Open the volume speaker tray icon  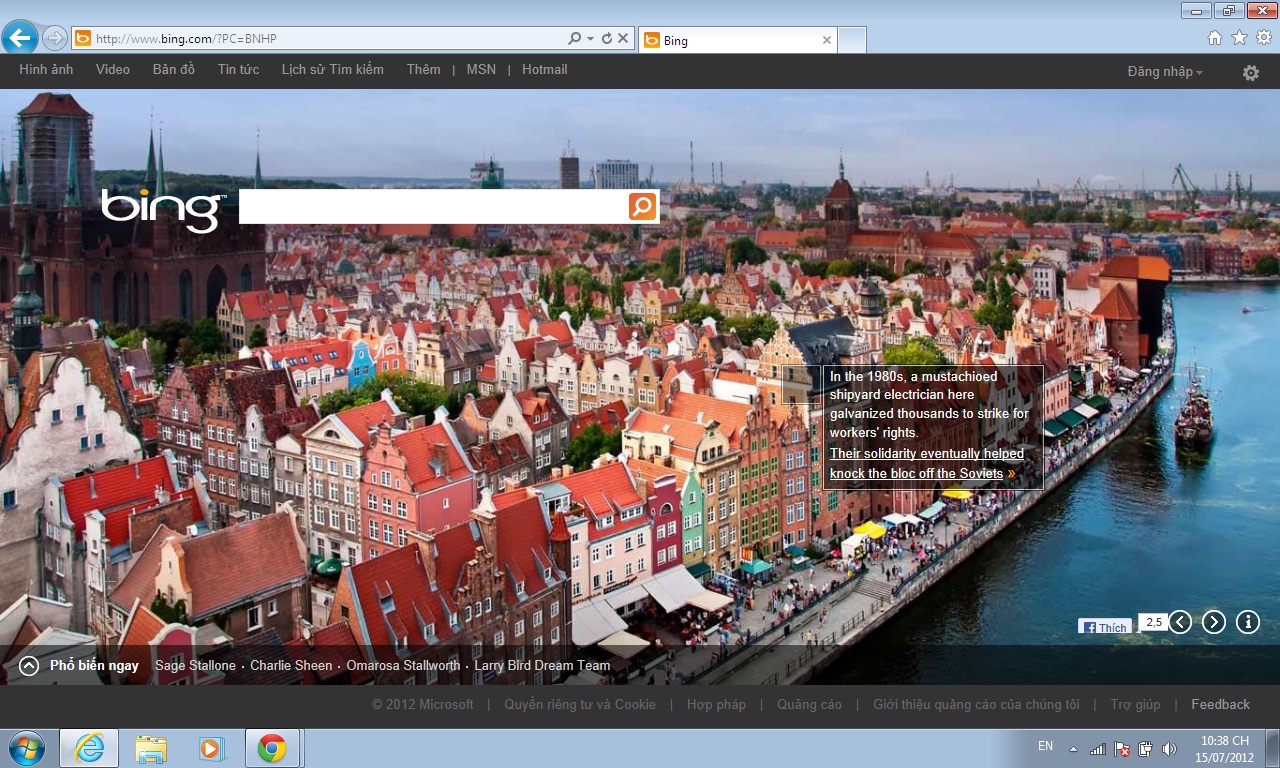[x=1169, y=749]
